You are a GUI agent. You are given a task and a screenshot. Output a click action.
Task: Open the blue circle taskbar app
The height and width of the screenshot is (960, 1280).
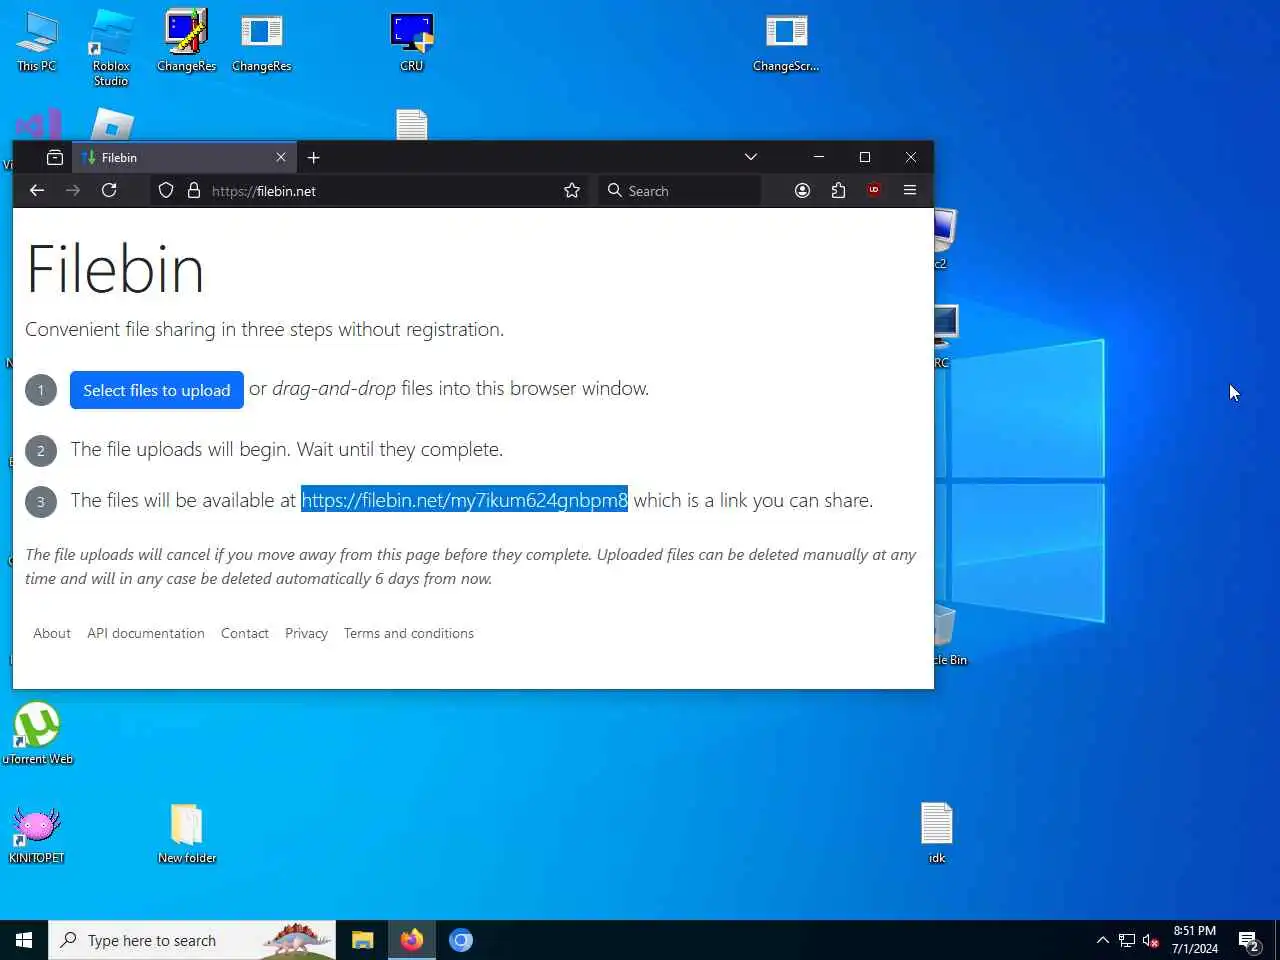(461, 940)
